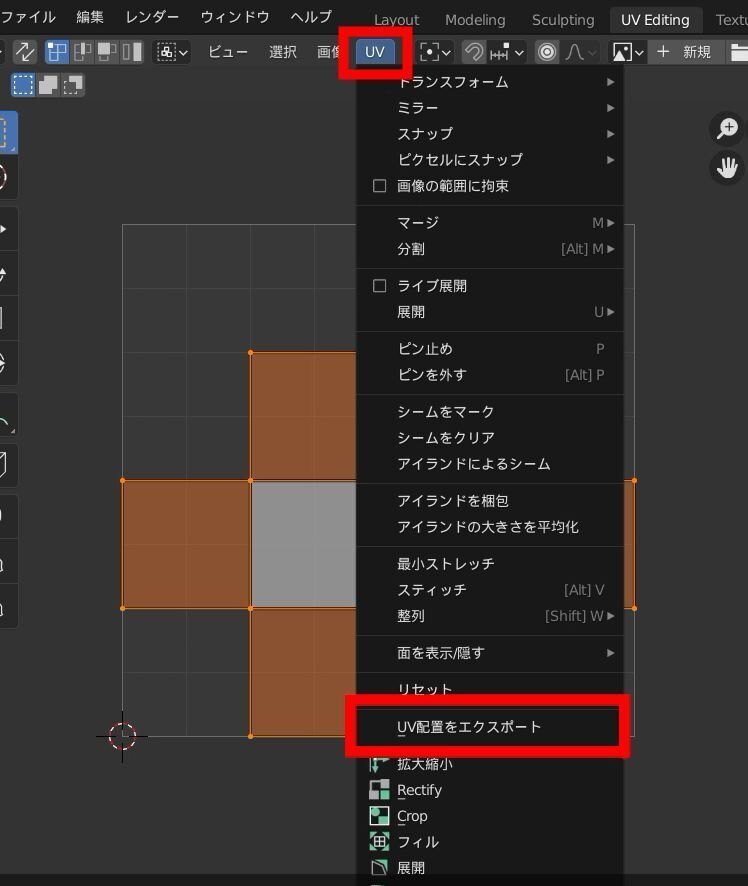
Task: Open the レンダー menu
Action: point(152,17)
